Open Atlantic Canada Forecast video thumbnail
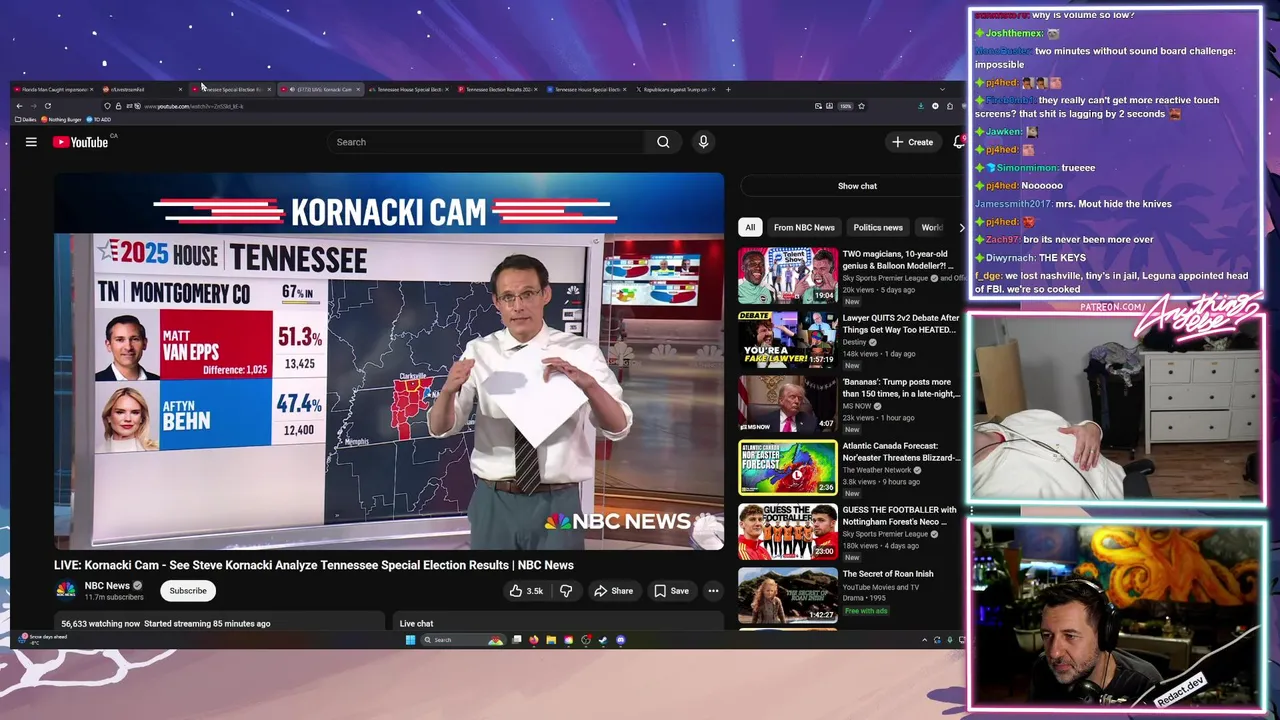The image size is (1280, 720). click(x=788, y=467)
